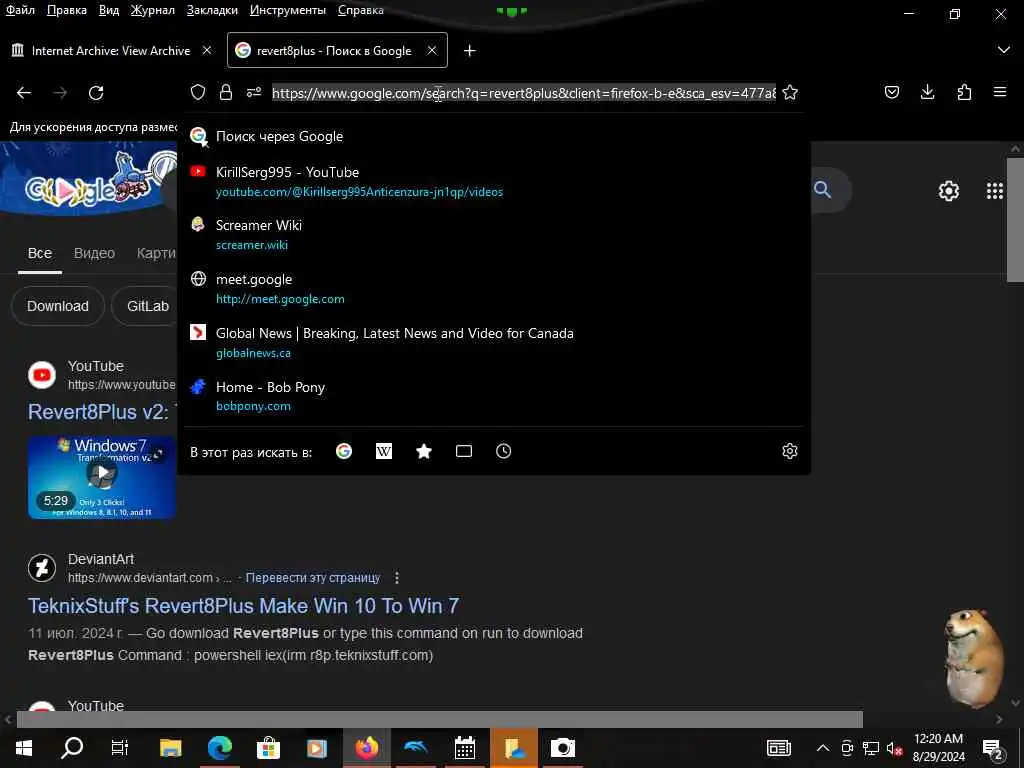Image resolution: width=1024 pixels, height=768 pixels.
Task: Open the clock showing 12:20 AM
Action: 938,748
